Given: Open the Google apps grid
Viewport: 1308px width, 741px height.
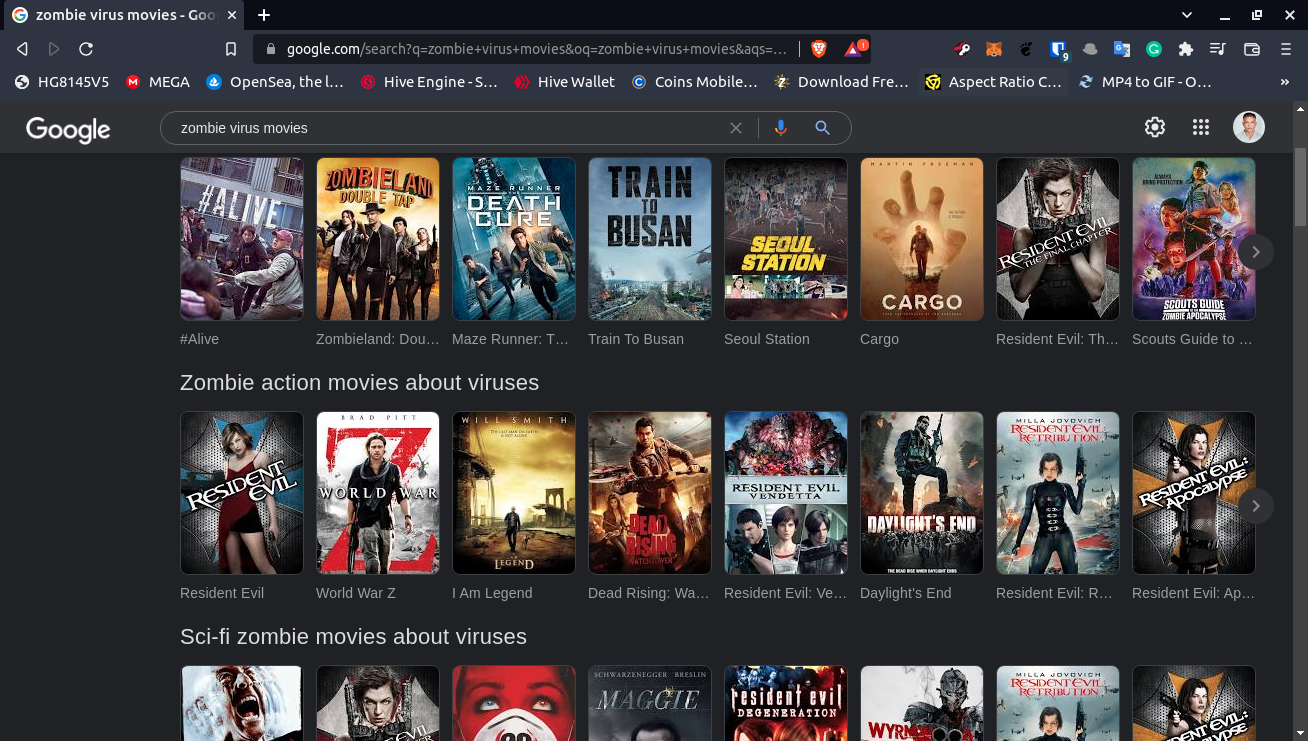Looking at the screenshot, I should (1201, 127).
